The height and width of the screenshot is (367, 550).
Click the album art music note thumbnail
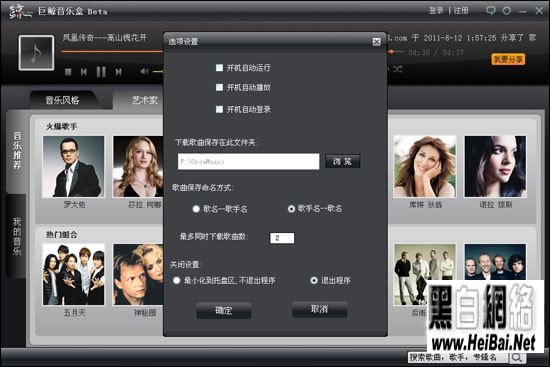pyautogui.click(x=36, y=53)
